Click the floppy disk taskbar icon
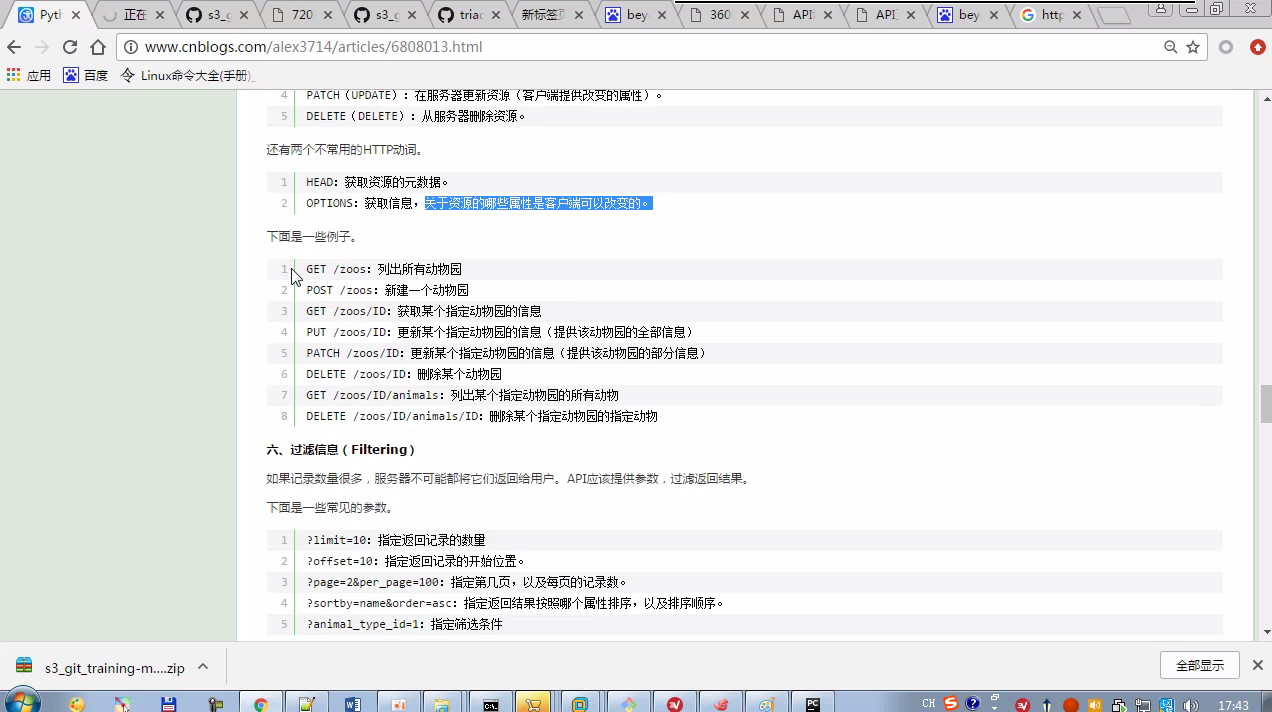 coord(169,704)
